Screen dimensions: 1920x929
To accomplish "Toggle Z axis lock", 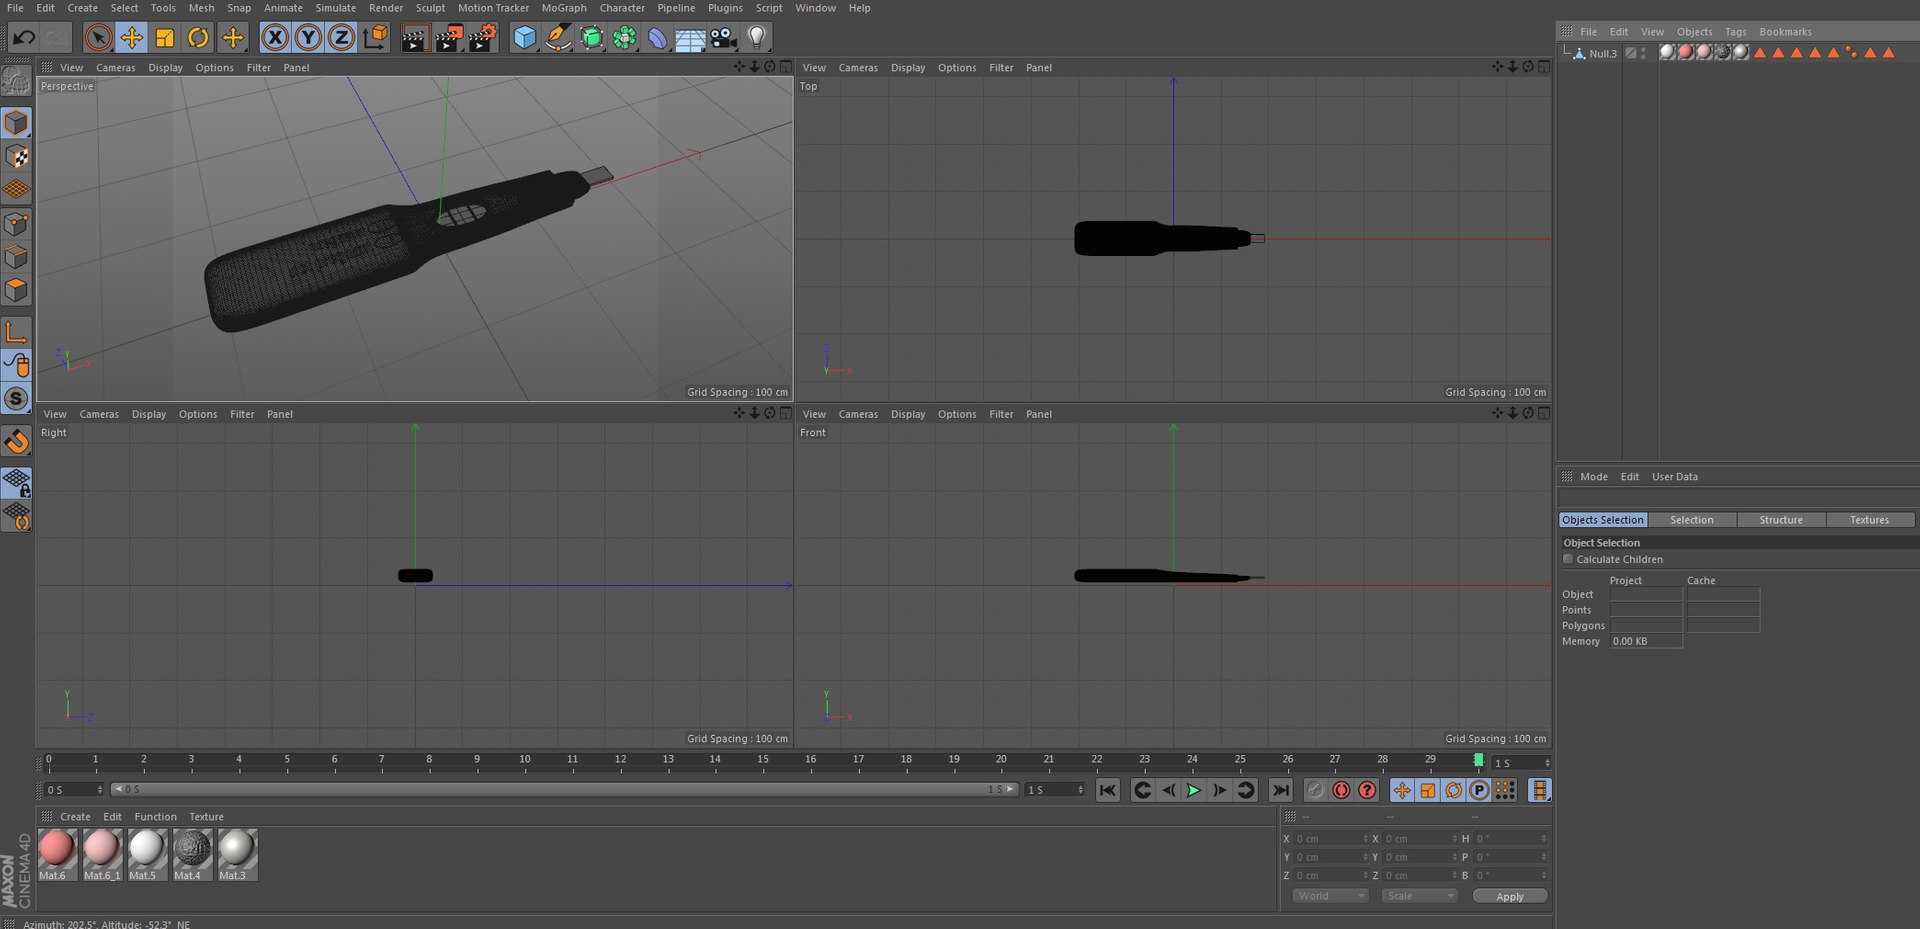I will click(341, 38).
